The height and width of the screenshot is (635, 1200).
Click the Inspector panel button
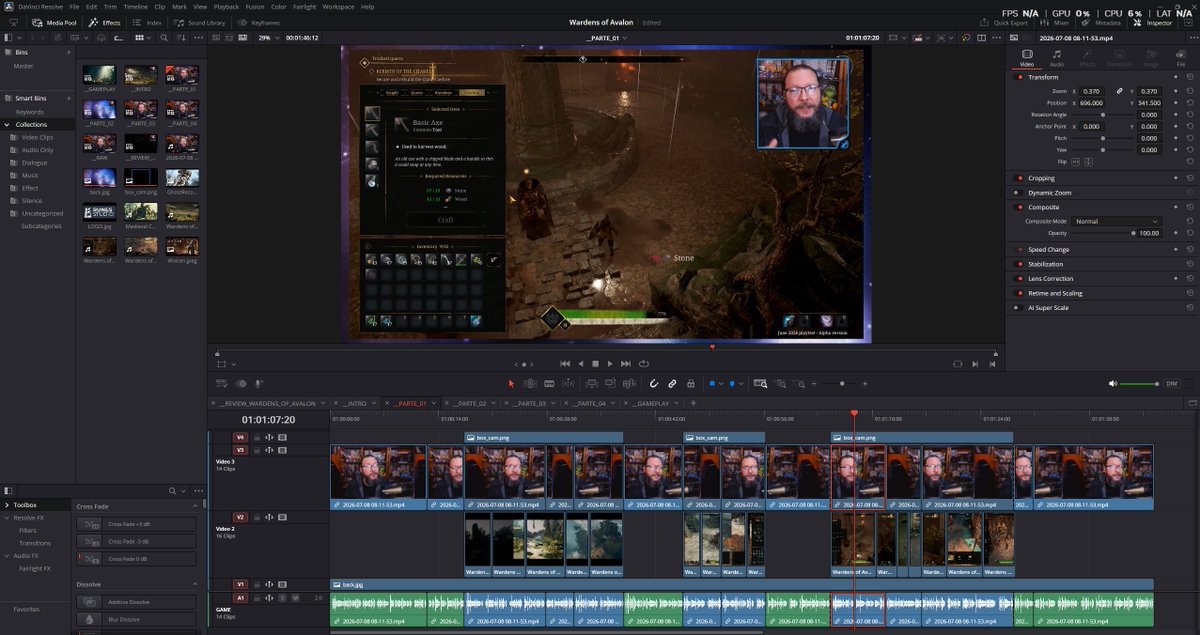(1153, 21)
